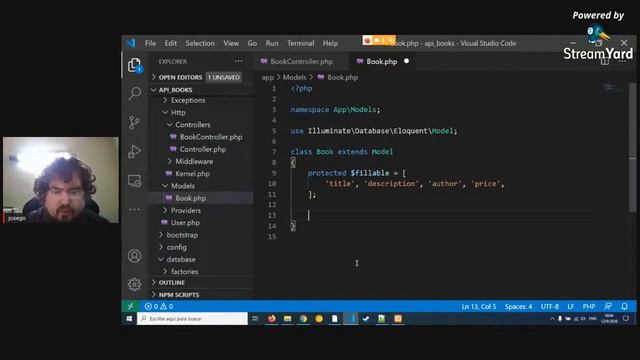Click Models in the breadcrumb path
This screenshot has width=640, height=360.
(x=294, y=77)
